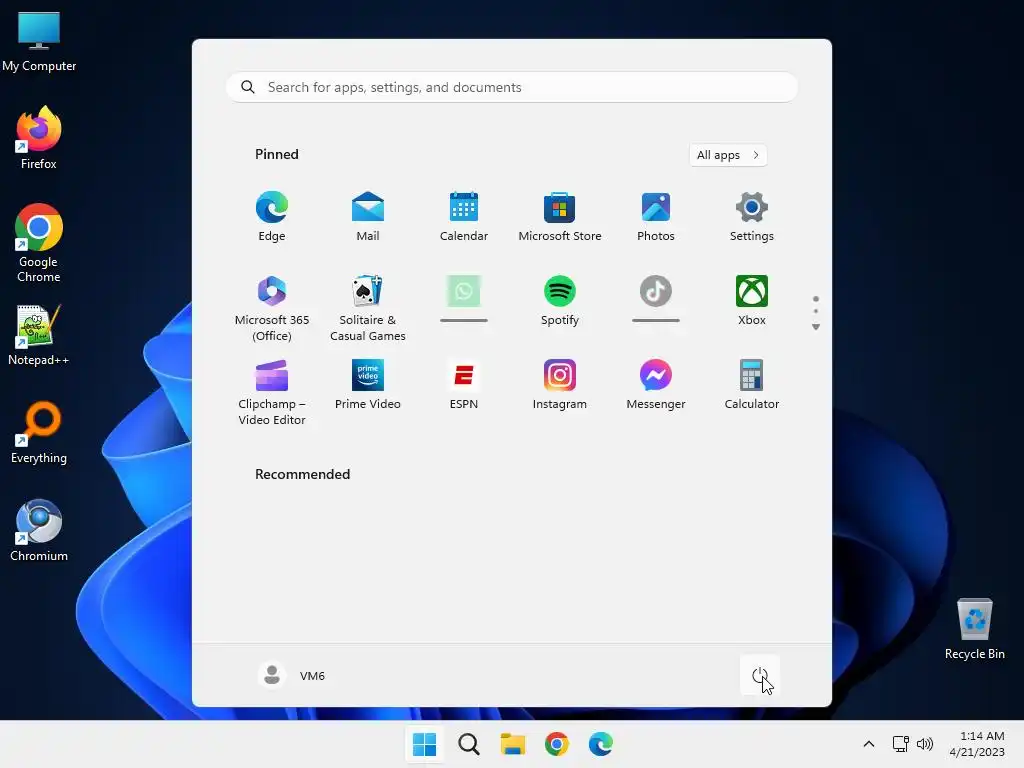Select the Firefox desktop shortcut
Image resolution: width=1024 pixels, height=768 pixels.
pyautogui.click(x=39, y=138)
